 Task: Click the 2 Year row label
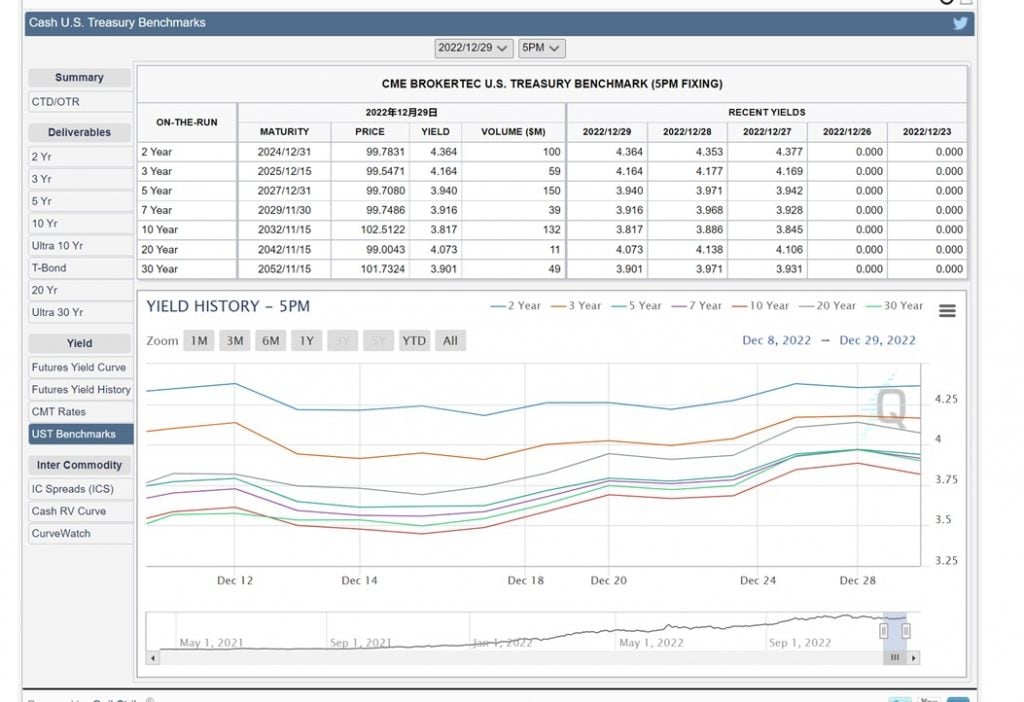tap(157, 152)
